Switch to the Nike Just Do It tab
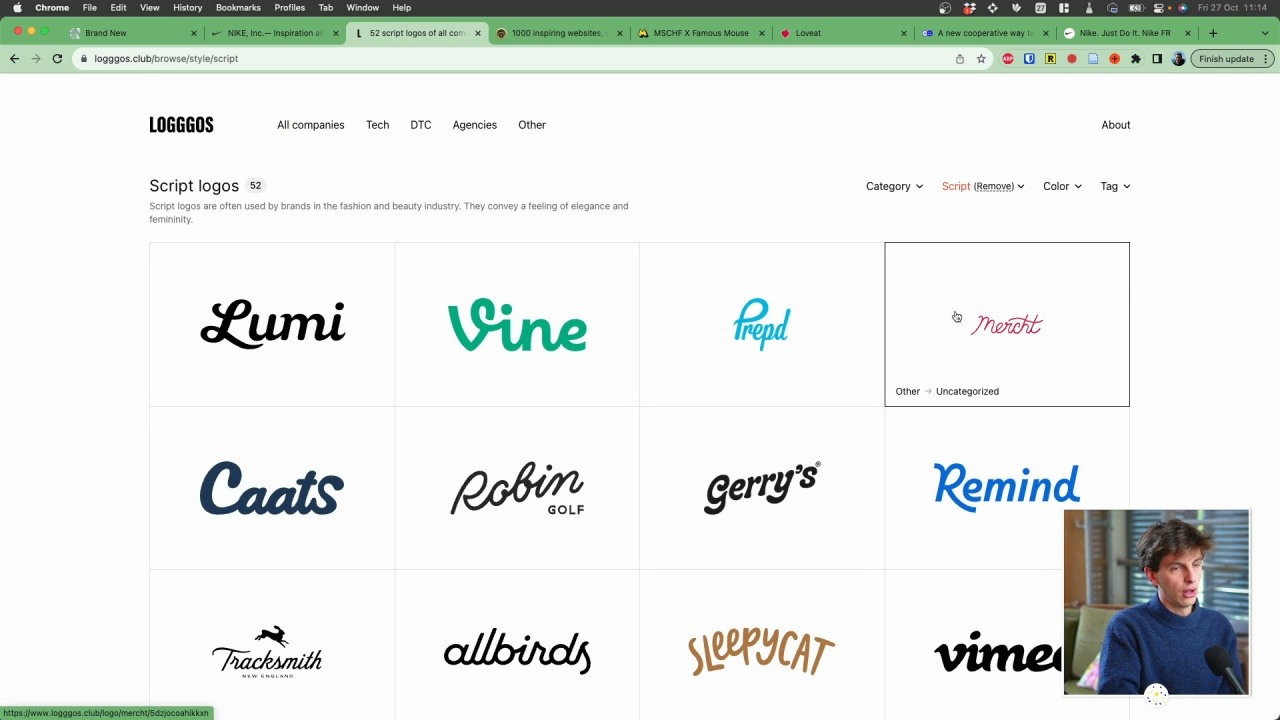 pos(1125,33)
